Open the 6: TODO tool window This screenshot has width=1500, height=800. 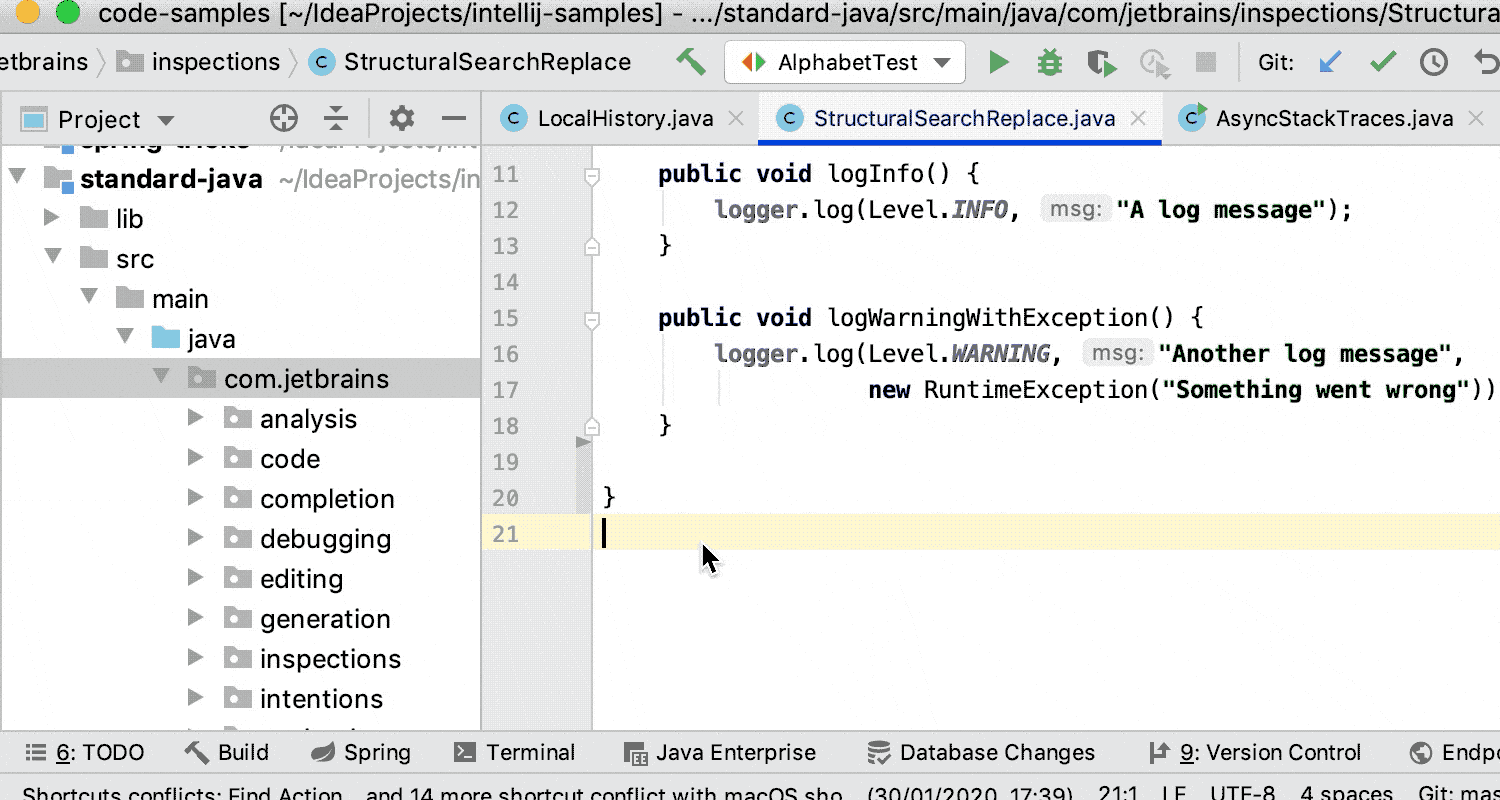pos(85,753)
